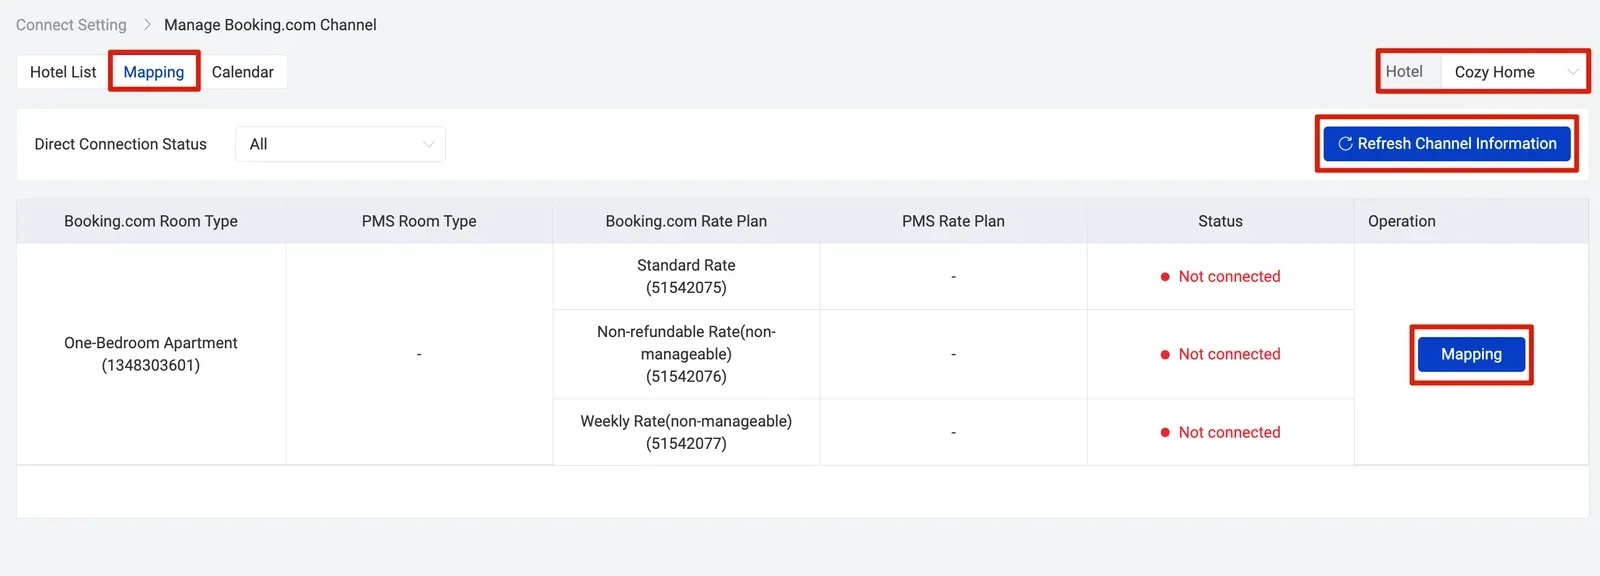
Task: Open the Connect Setting breadcrumb link
Action: 70,24
